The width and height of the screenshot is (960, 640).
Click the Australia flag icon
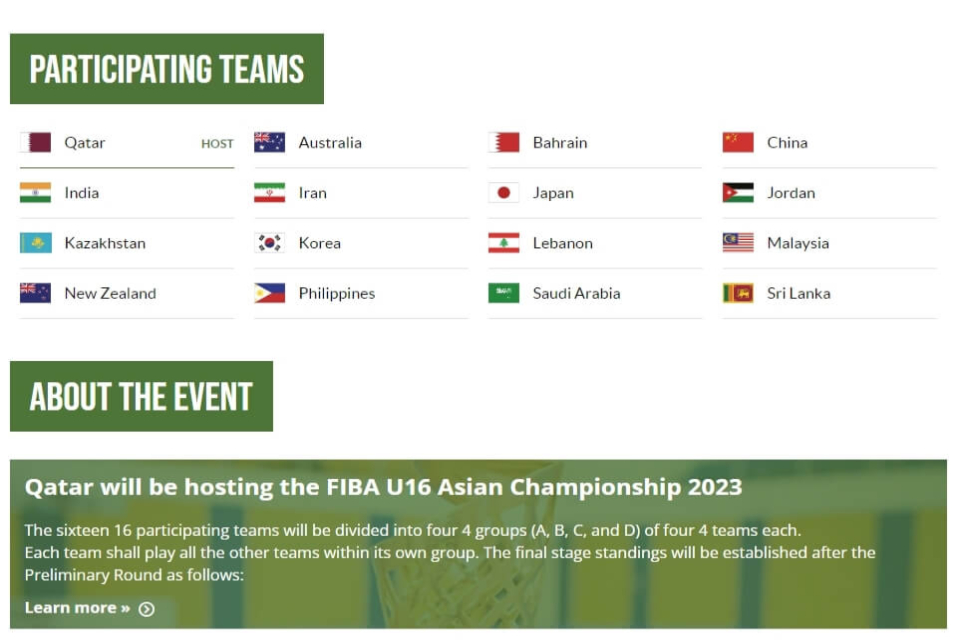[x=269, y=142]
